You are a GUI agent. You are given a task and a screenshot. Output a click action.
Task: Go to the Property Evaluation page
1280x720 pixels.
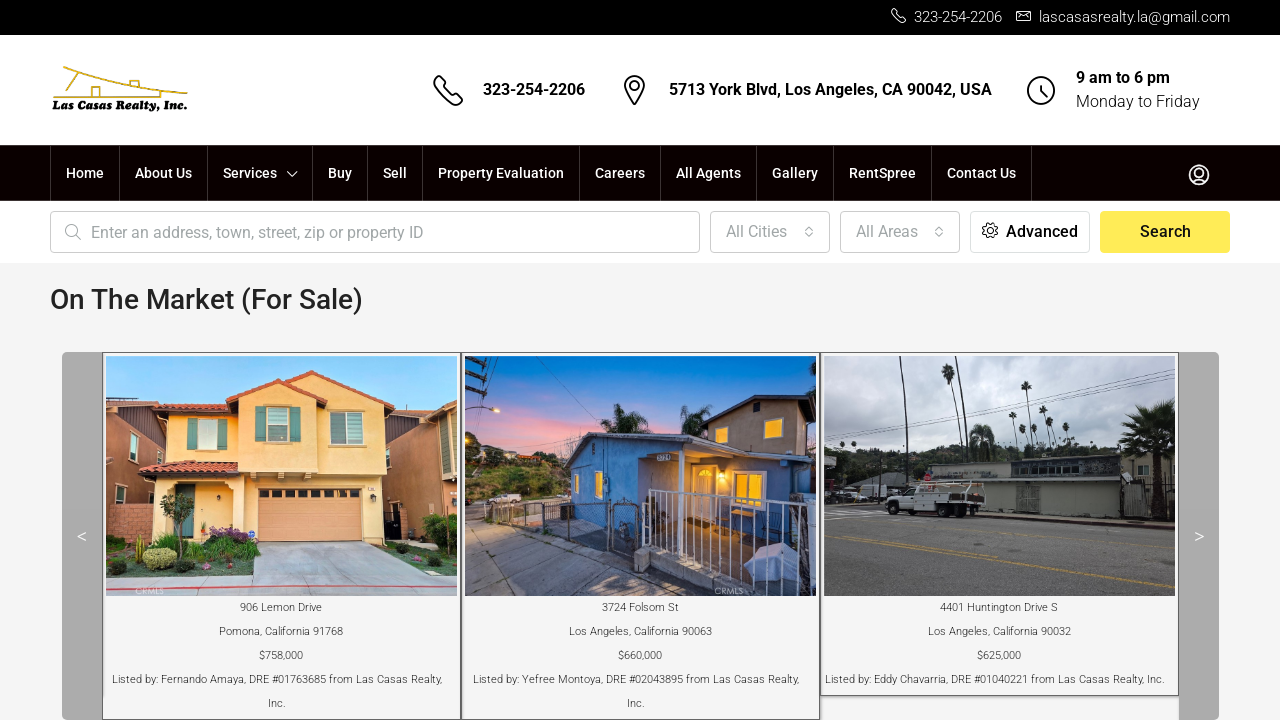click(500, 173)
